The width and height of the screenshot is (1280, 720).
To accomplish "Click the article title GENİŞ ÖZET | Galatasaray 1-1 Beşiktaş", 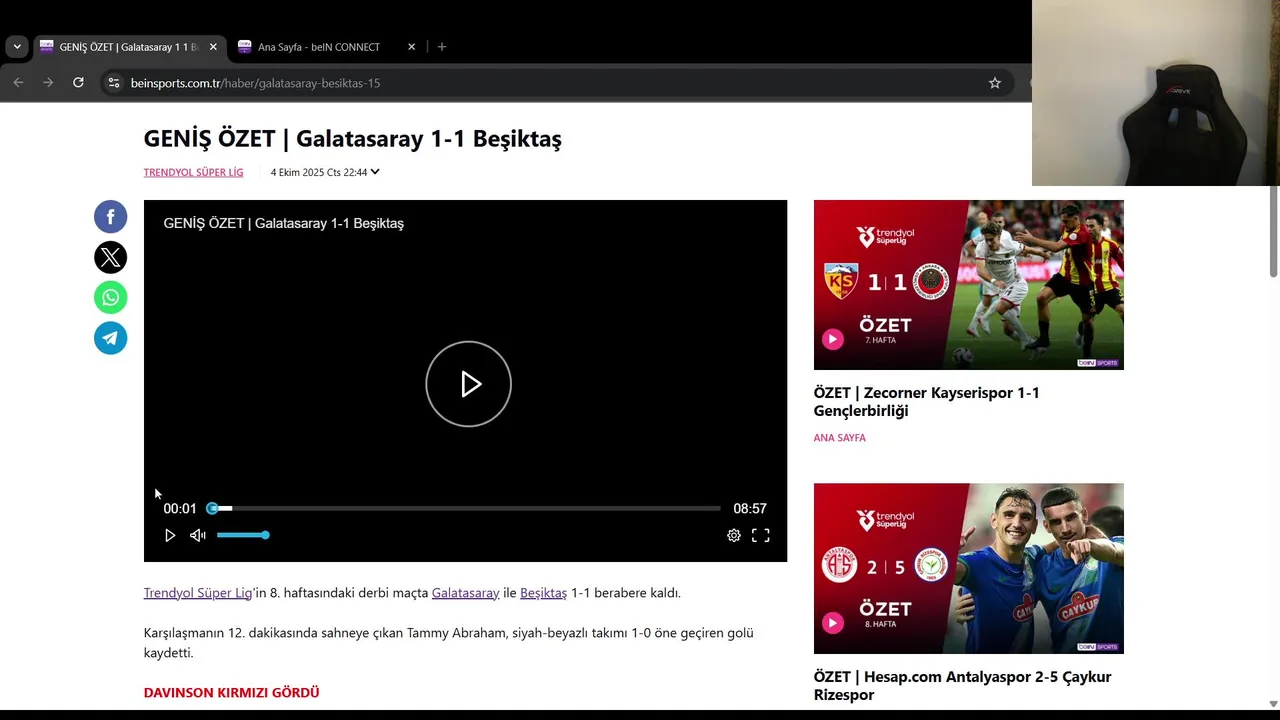I will [x=353, y=139].
